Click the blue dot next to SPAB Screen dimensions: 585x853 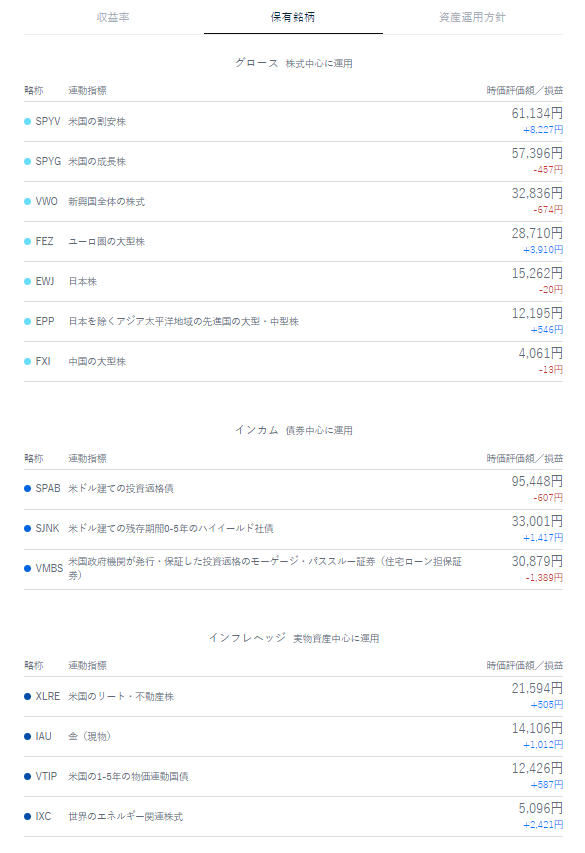pyautogui.click(x=27, y=489)
